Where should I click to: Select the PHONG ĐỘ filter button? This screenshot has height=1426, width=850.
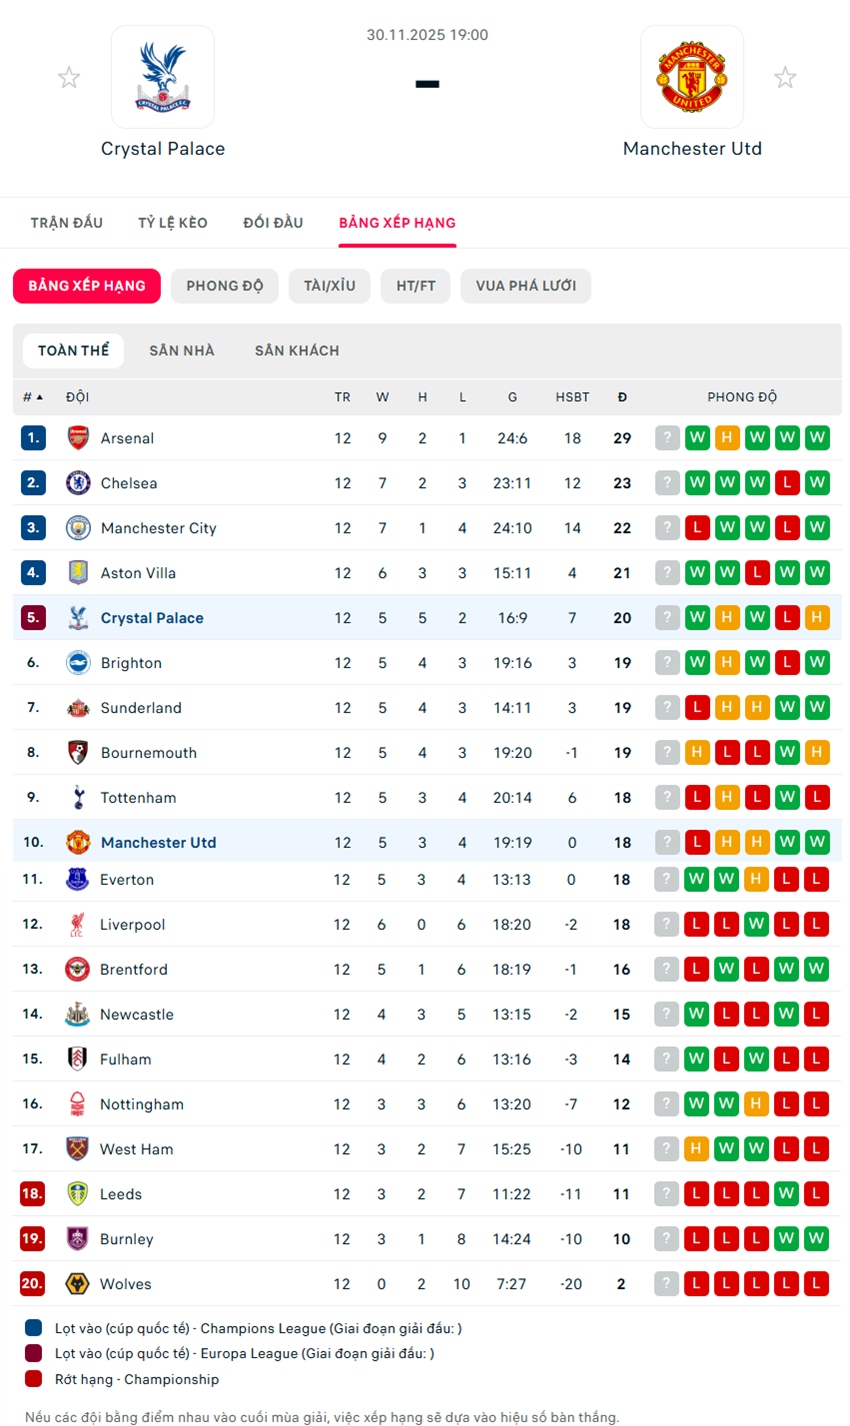[x=225, y=286]
